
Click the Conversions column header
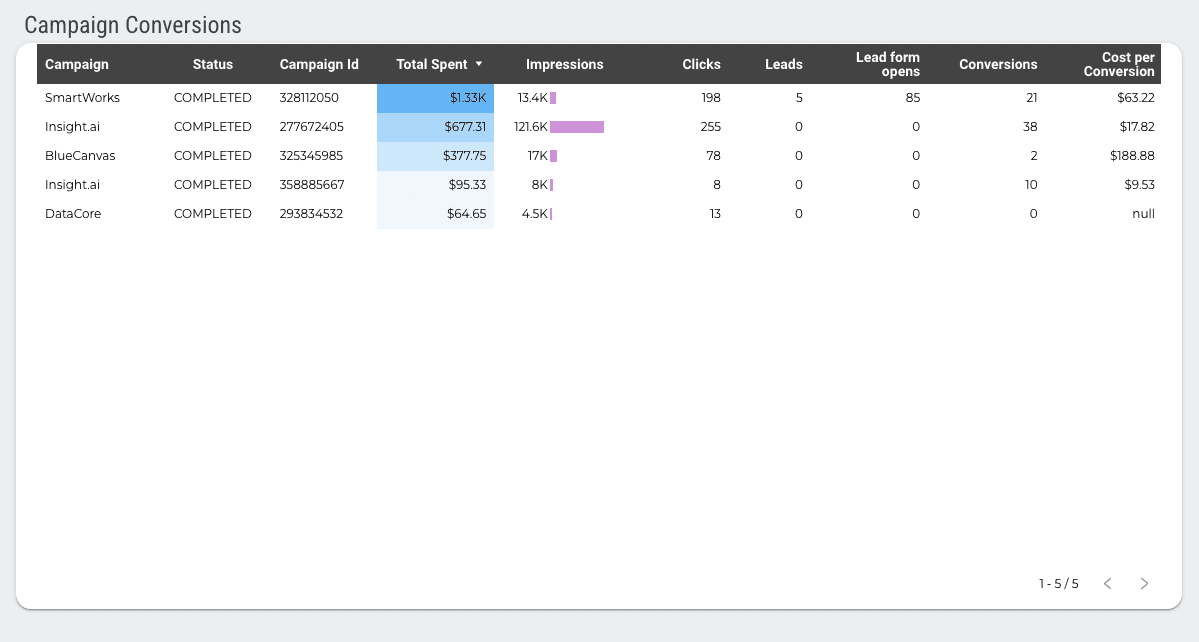(x=997, y=64)
